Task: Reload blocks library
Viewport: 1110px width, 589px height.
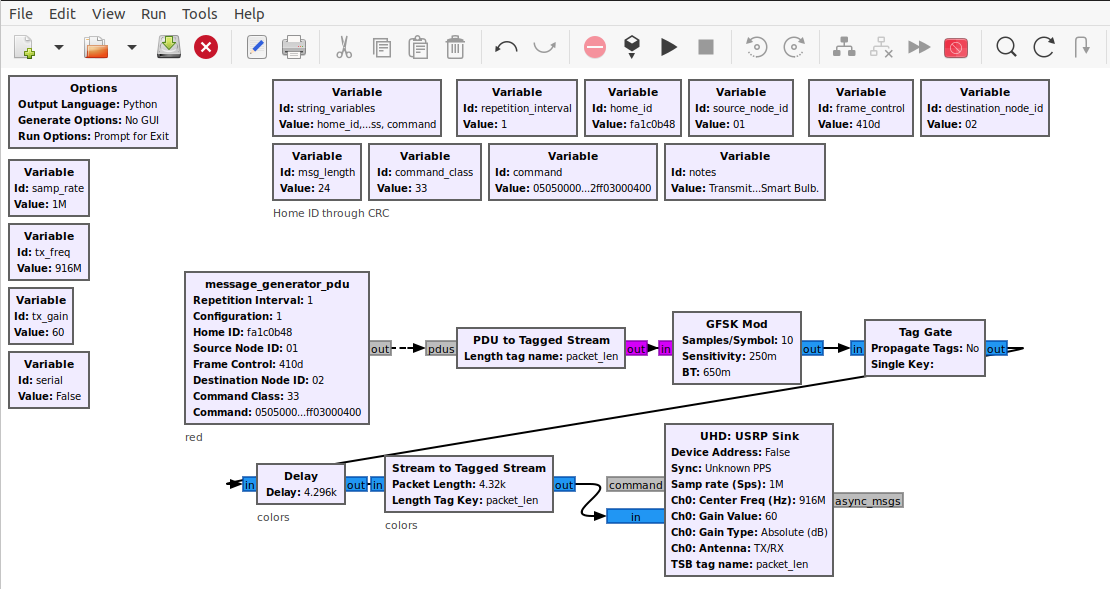Action: pyautogui.click(x=1043, y=47)
